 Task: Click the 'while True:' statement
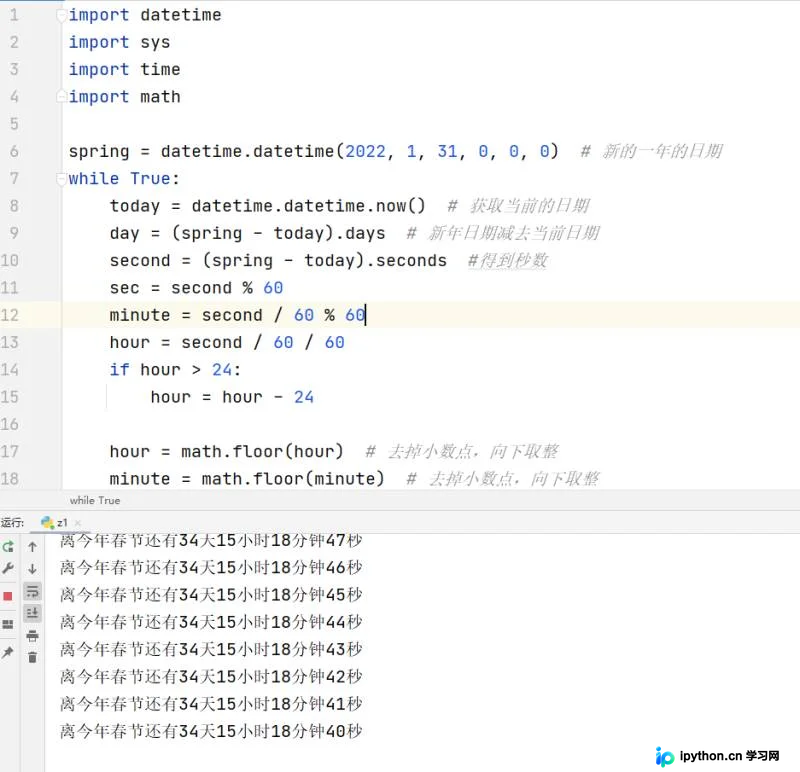[124, 179]
